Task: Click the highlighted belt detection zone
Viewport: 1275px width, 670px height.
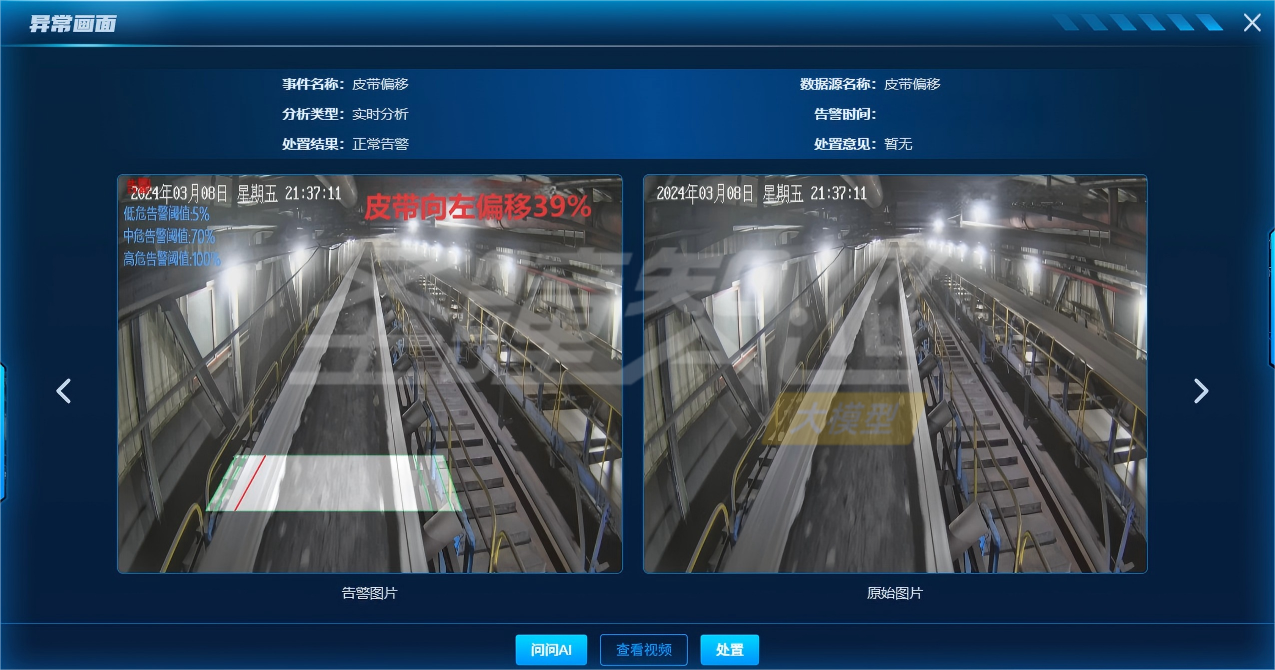Action: 335,483
